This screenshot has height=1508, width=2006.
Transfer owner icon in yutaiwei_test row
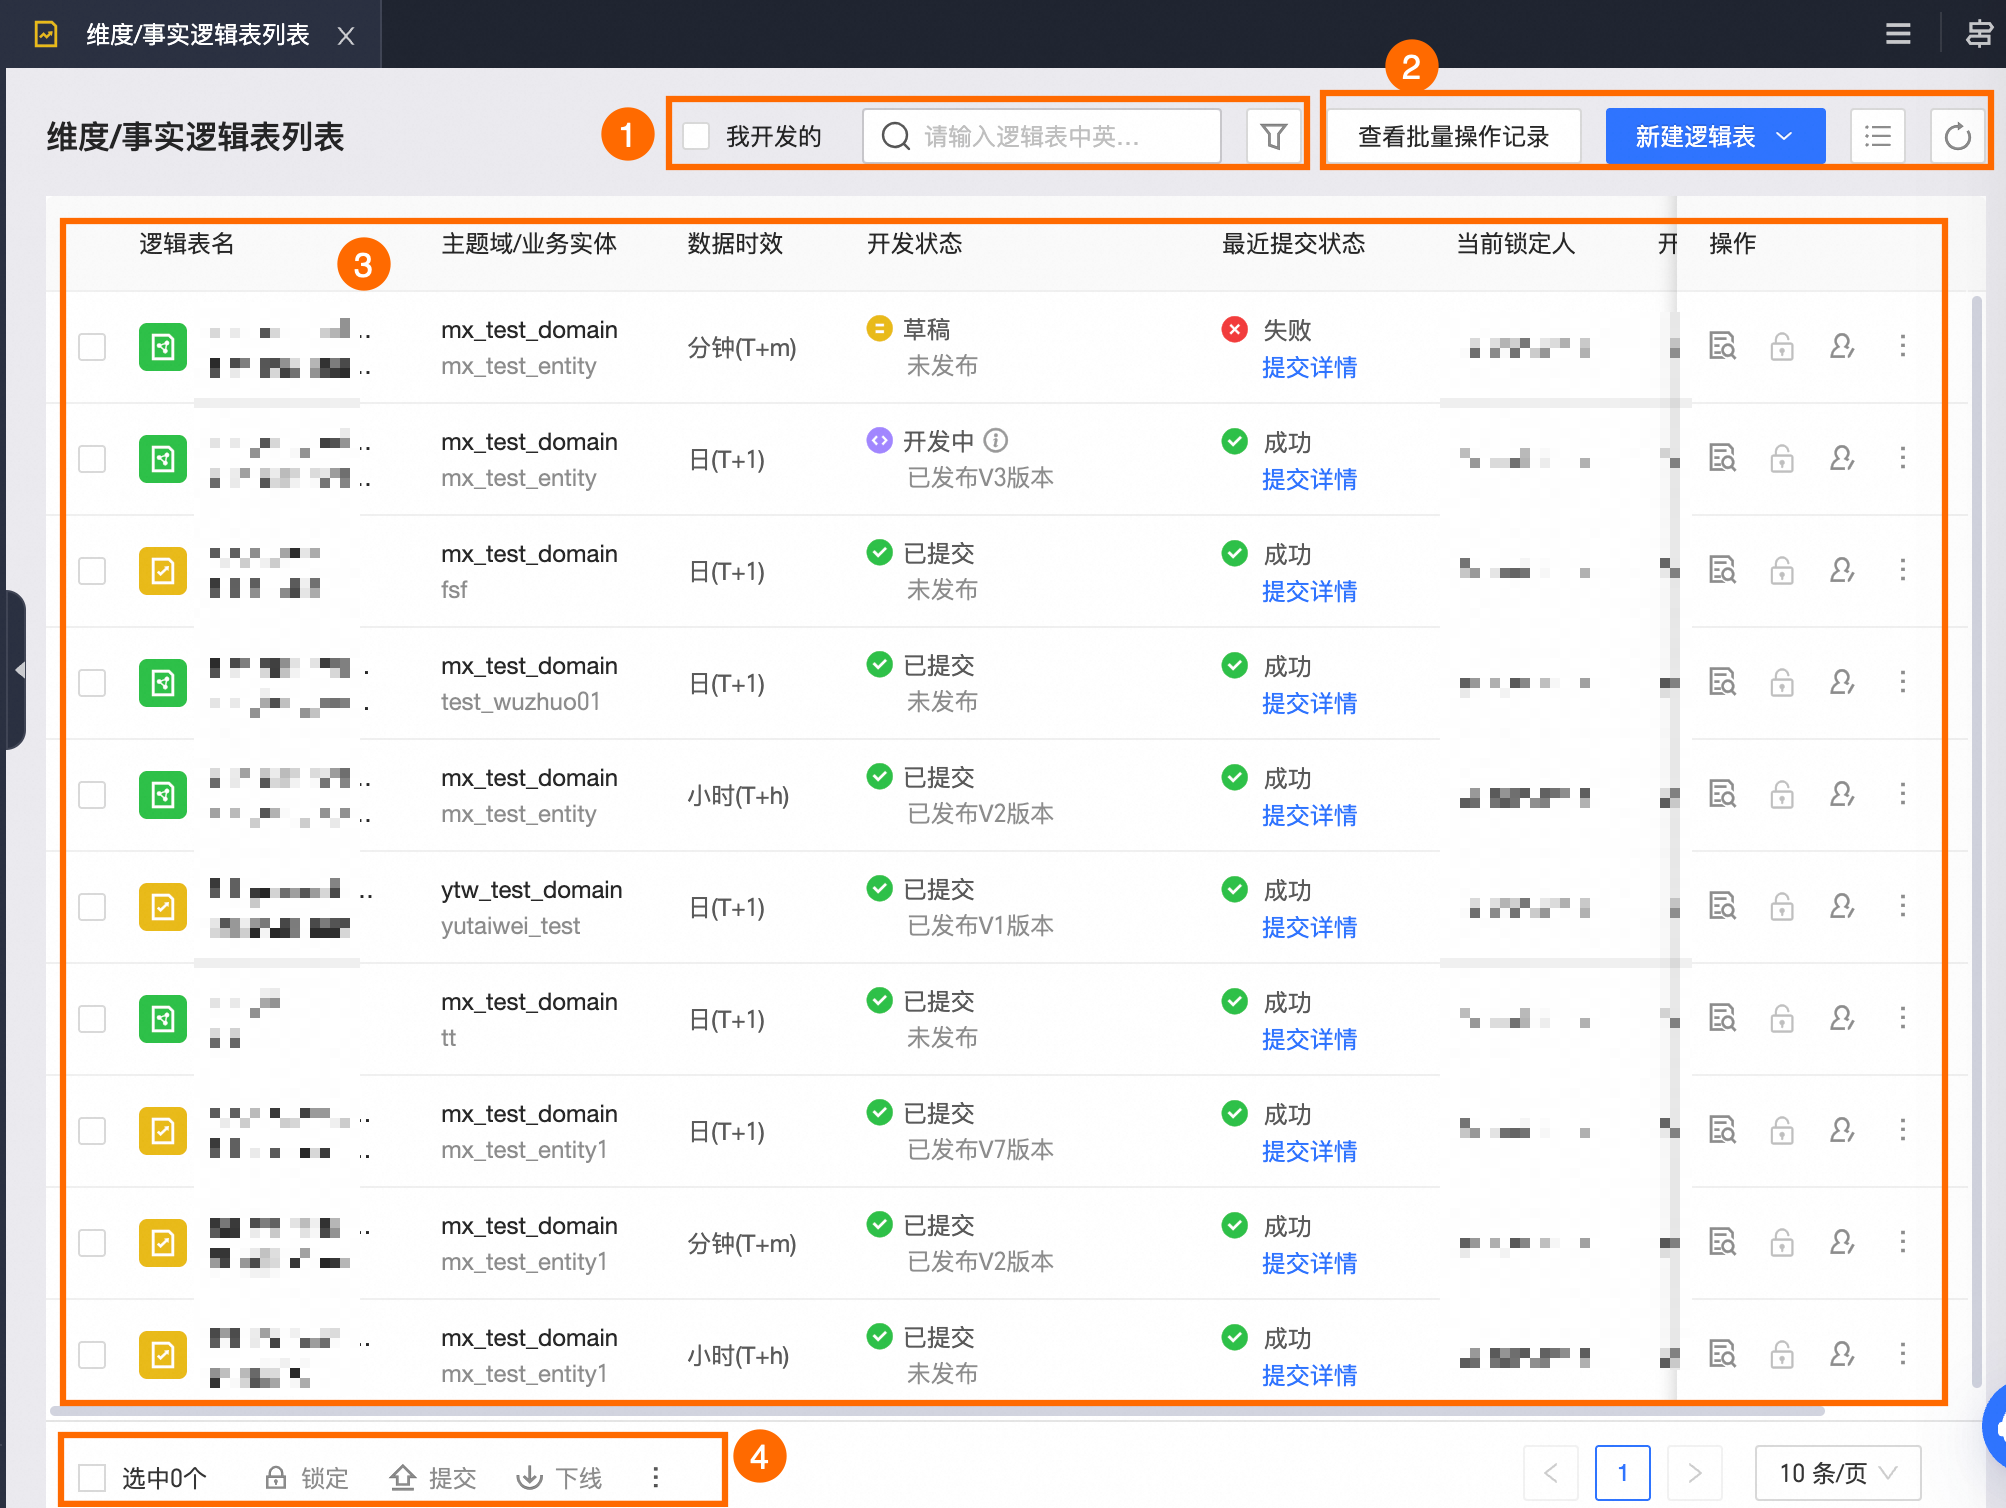pyautogui.click(x=1842, y=906)
